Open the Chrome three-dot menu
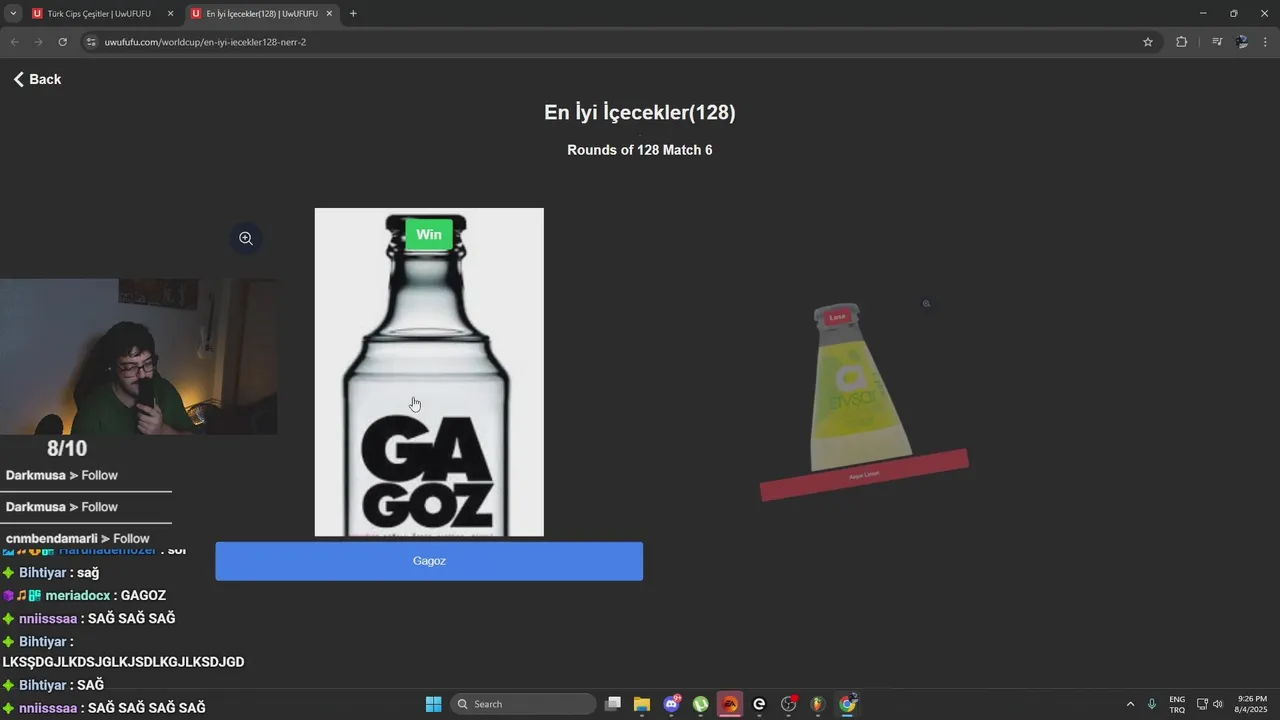 click(1266, 42)
